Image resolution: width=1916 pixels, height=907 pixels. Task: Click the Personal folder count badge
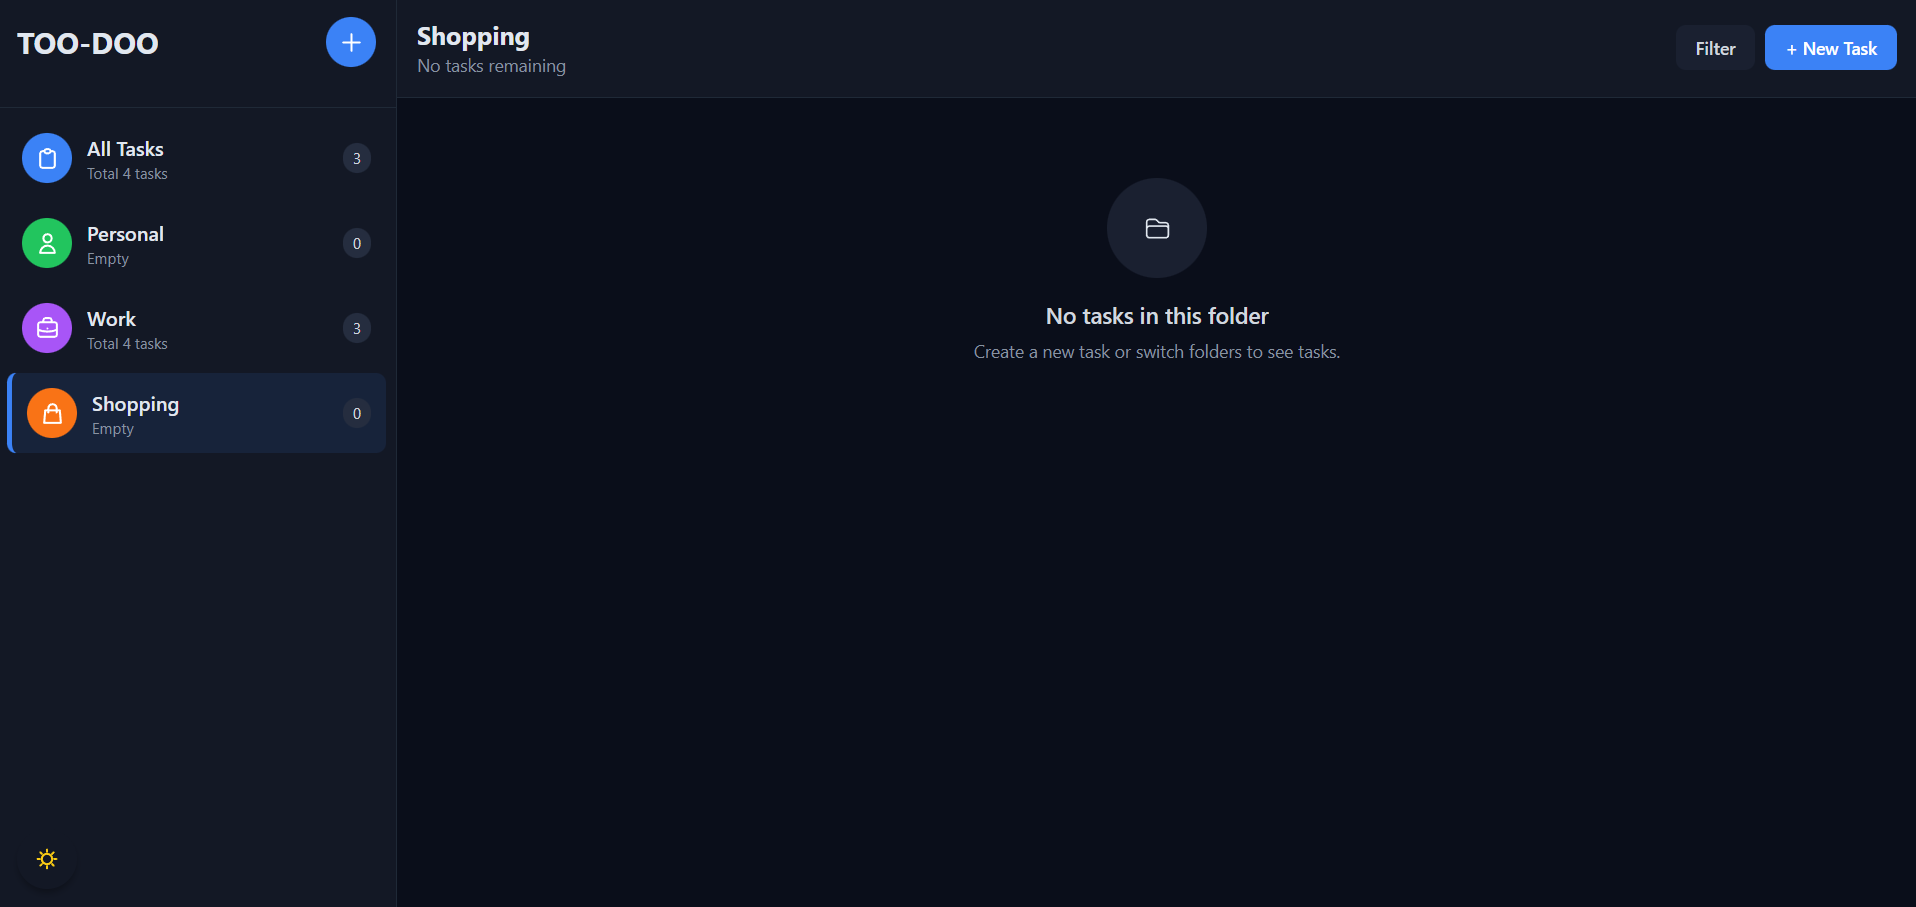click(357, 243)
